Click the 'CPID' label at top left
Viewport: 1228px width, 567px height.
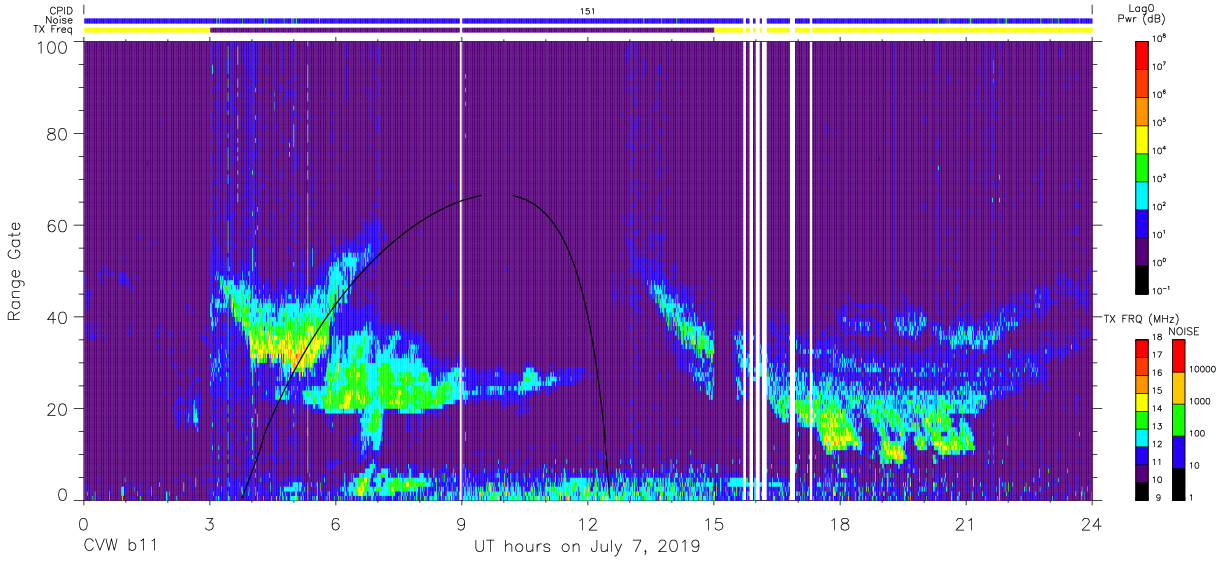pyautogui.click(x=63, y=10)
